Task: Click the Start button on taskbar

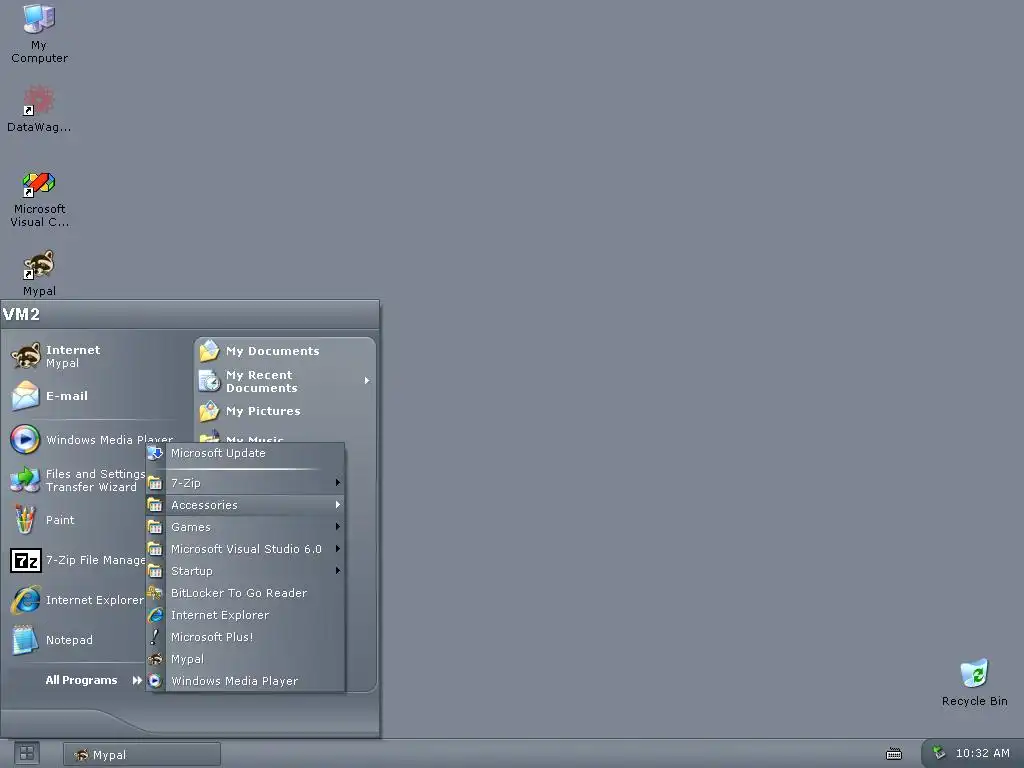Action: point(27,754)
